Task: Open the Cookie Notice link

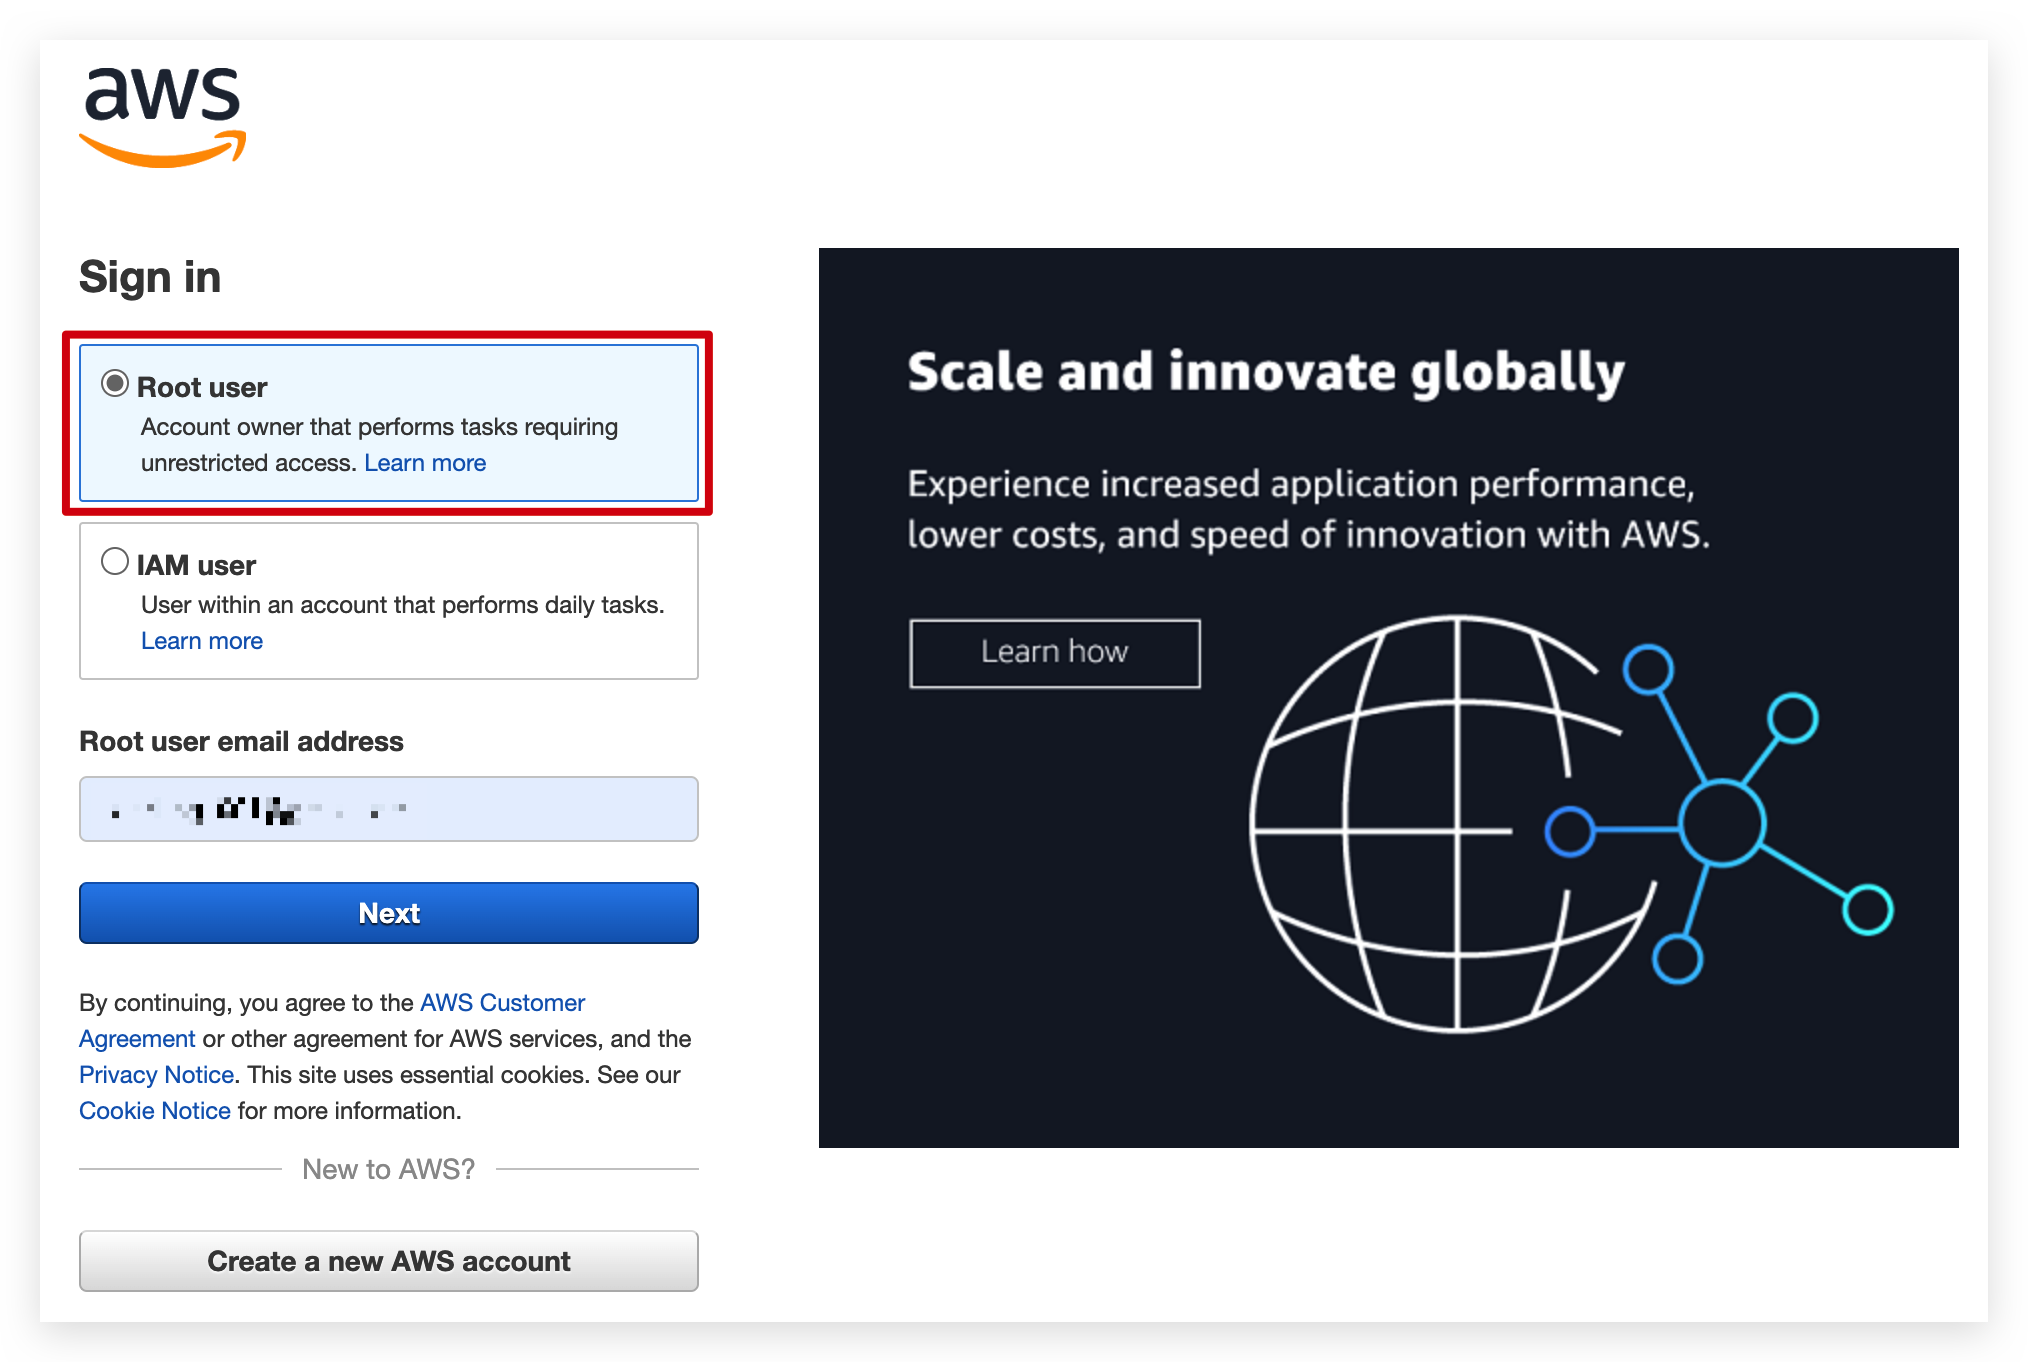Action: pos(155,1111)
